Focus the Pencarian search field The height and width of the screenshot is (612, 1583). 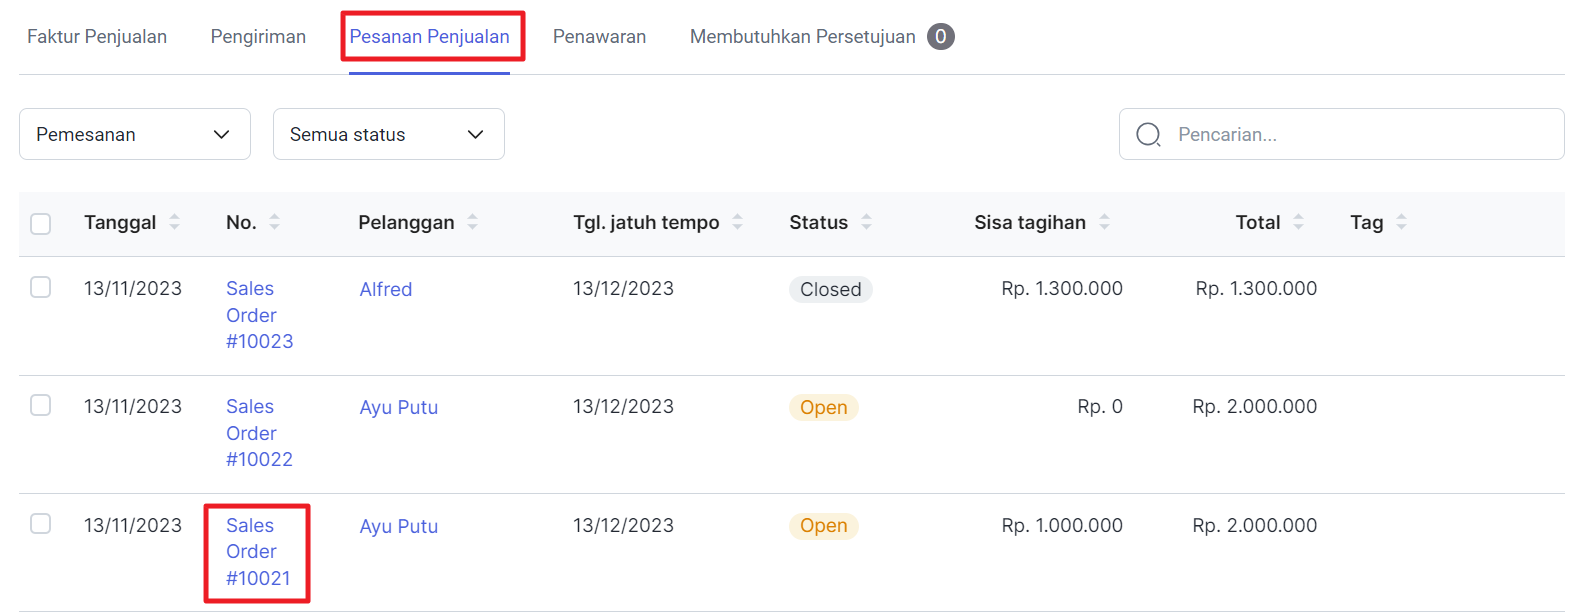click(x=1342, y=134)
